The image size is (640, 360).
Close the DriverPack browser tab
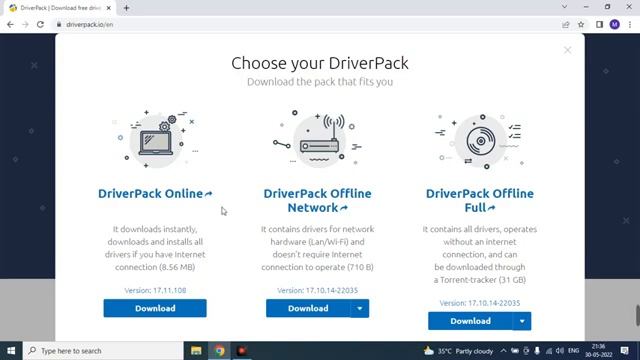tap(109, 8)
